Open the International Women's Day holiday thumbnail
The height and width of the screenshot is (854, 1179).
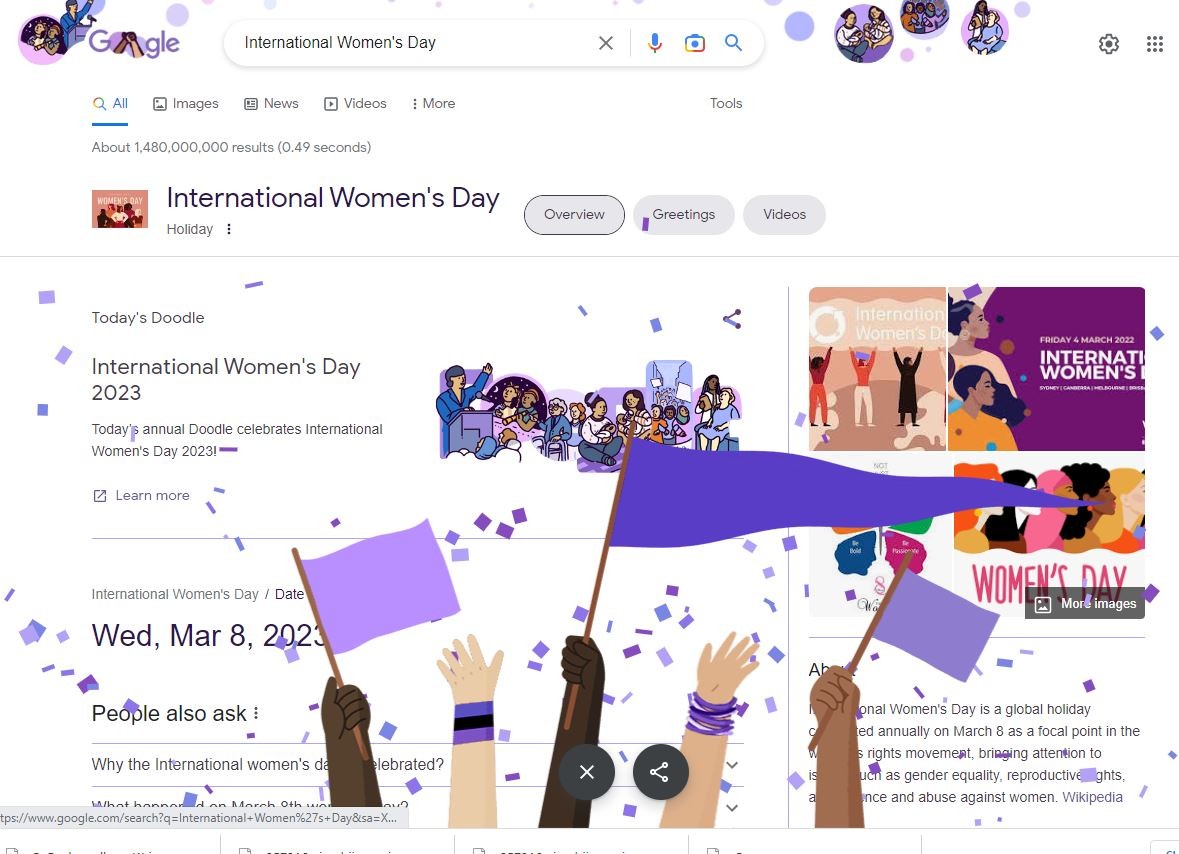(x=120, y=208)
